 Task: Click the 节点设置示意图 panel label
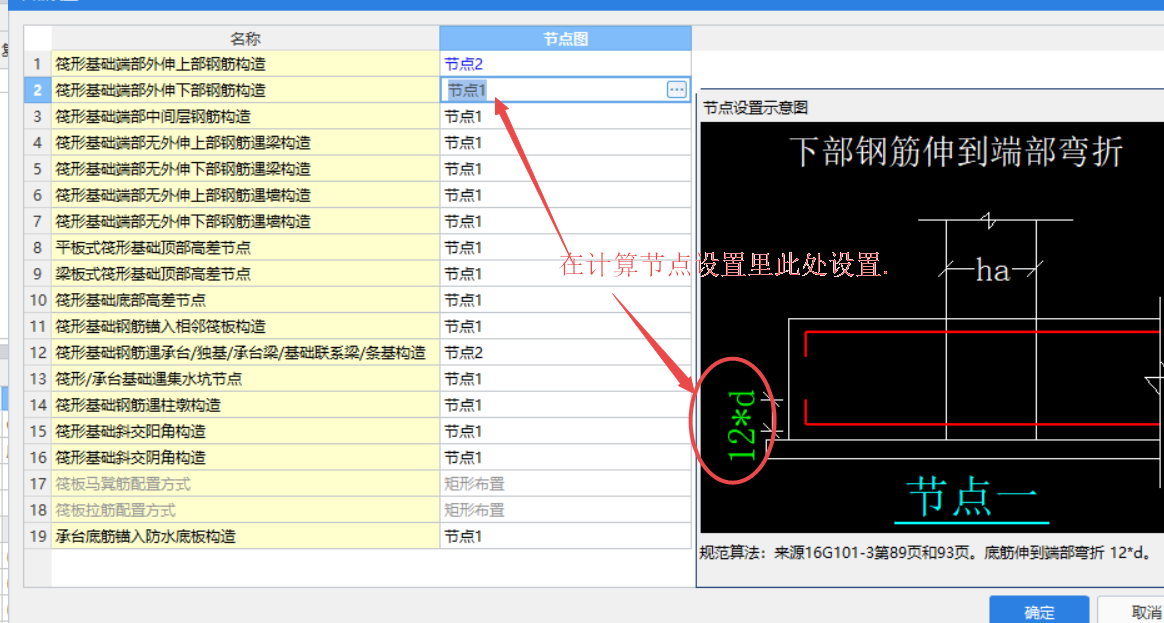pyautogui.click(x=756, y=108)
